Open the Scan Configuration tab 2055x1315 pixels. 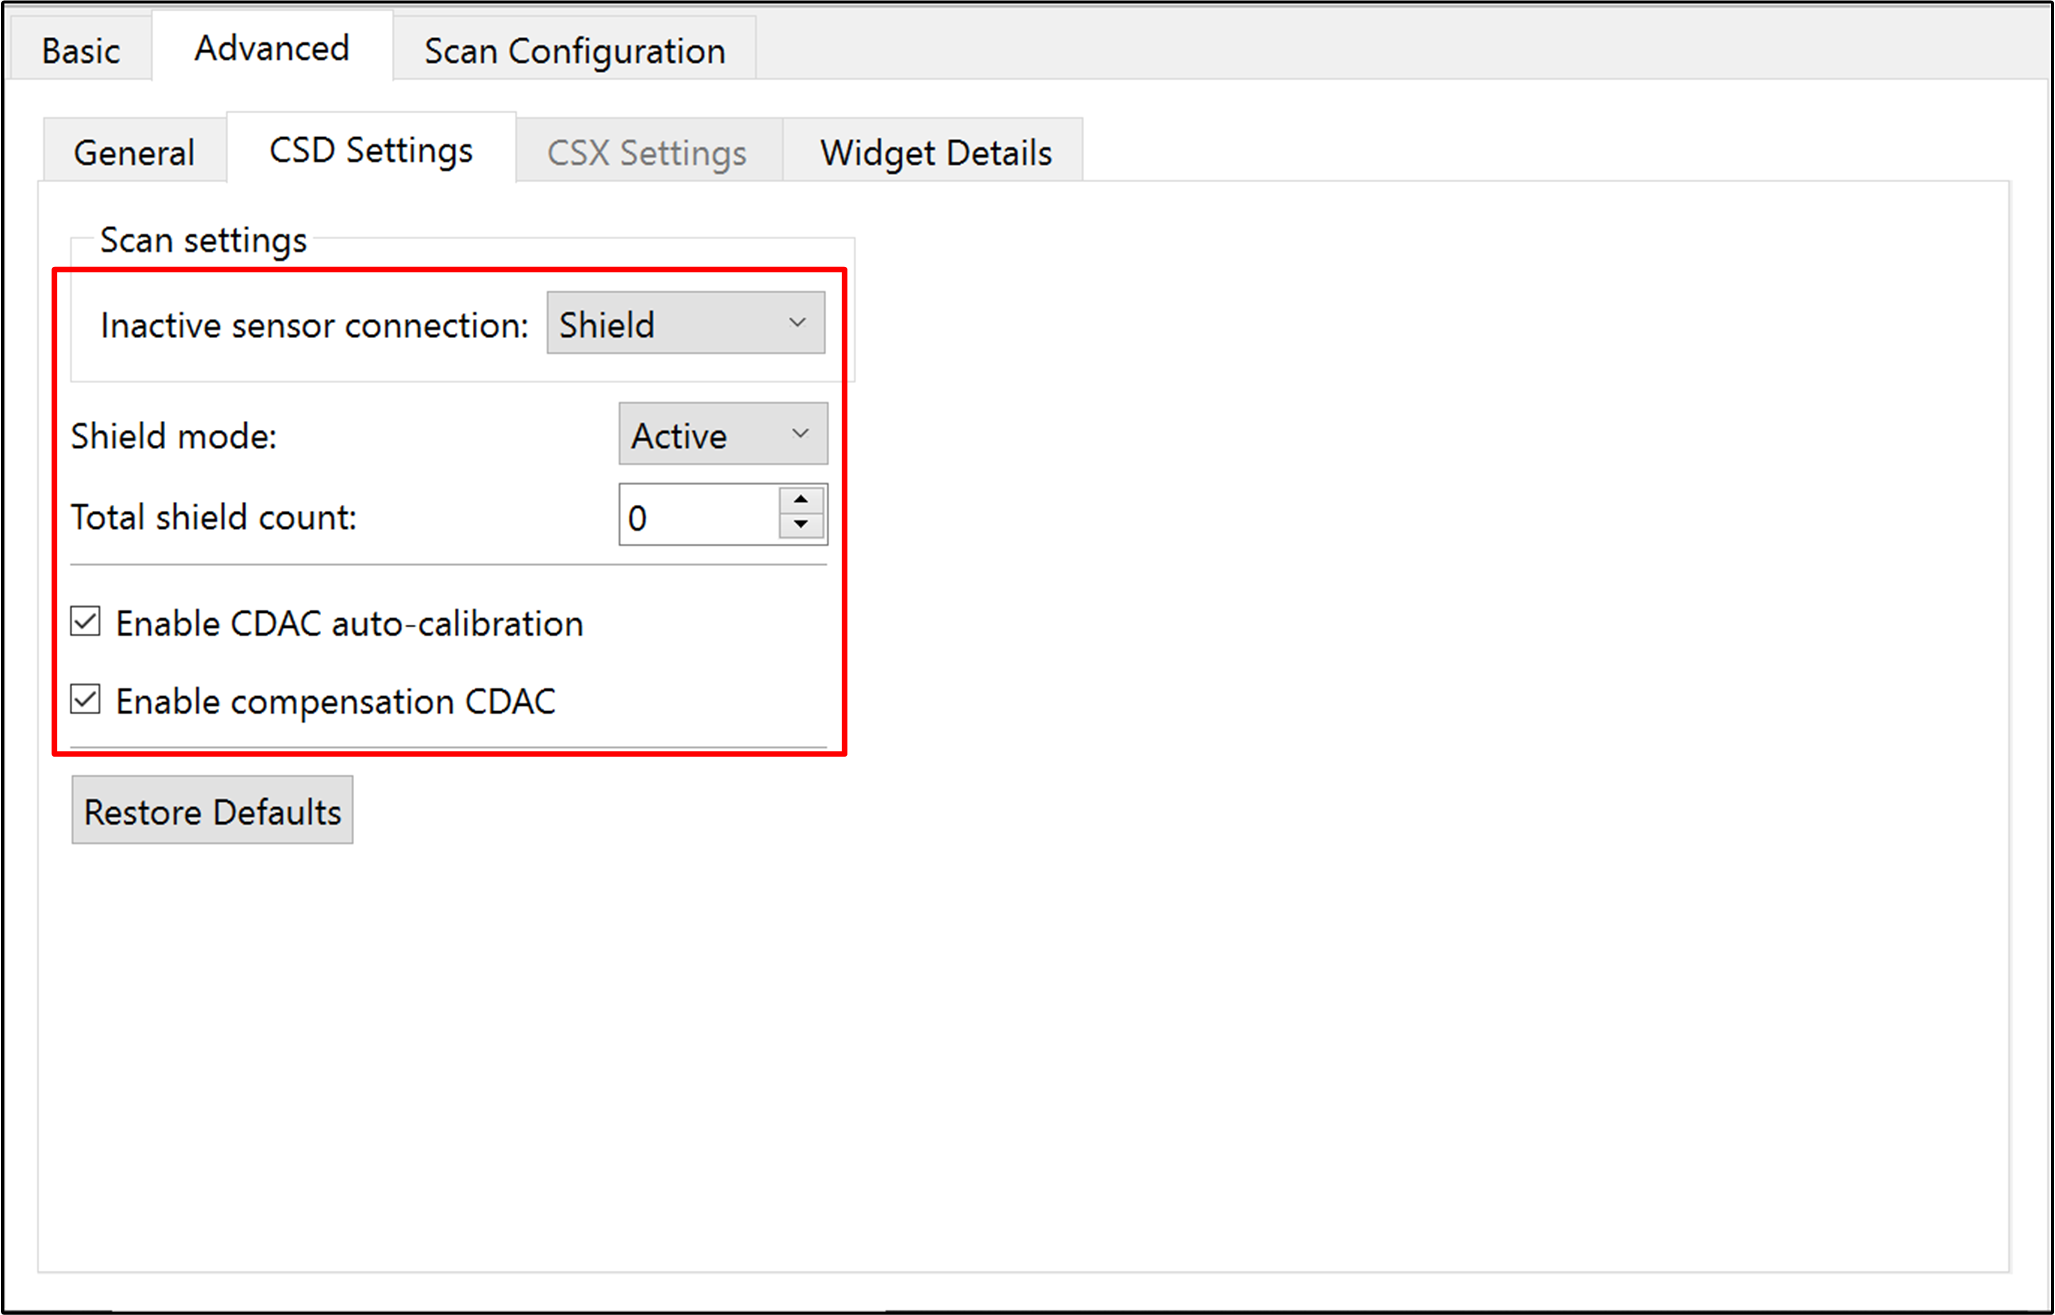click(575, 50)
